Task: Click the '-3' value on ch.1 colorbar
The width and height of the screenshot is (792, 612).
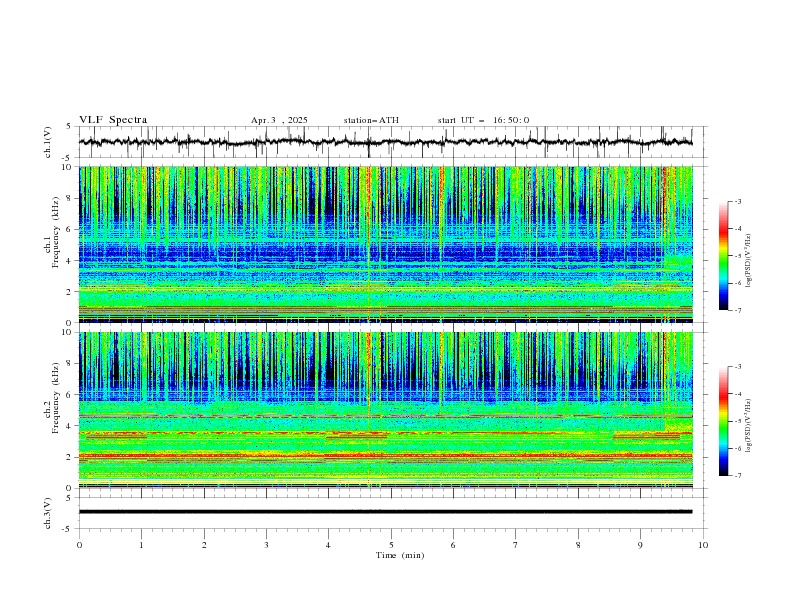Action: (x=737, y=201)
